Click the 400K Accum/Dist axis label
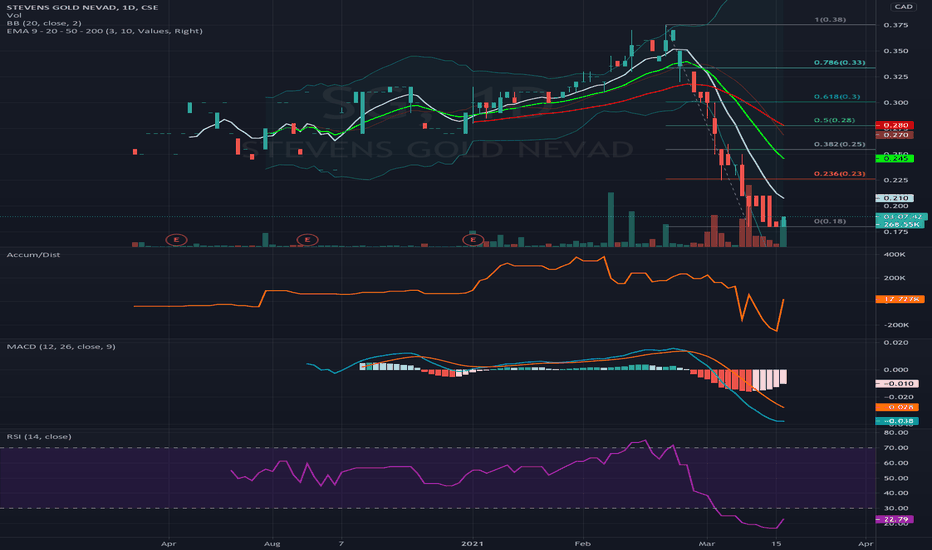The width and height of the screenshot is (932, 550). click(895, 254)
